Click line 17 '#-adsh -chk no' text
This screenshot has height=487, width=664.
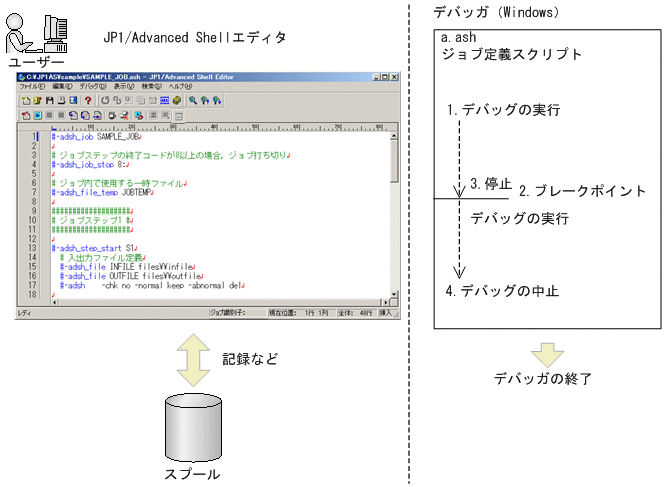tap(95, 285)
